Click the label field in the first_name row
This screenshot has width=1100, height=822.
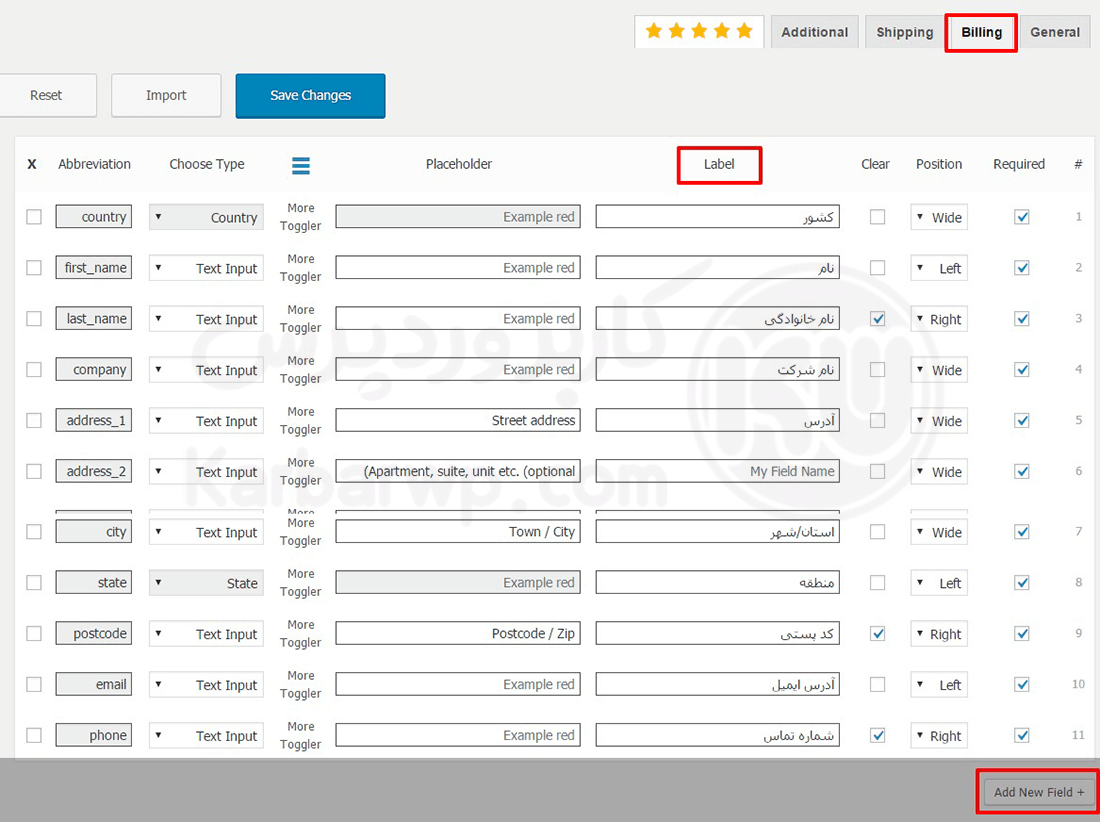(x=718, y=268)
